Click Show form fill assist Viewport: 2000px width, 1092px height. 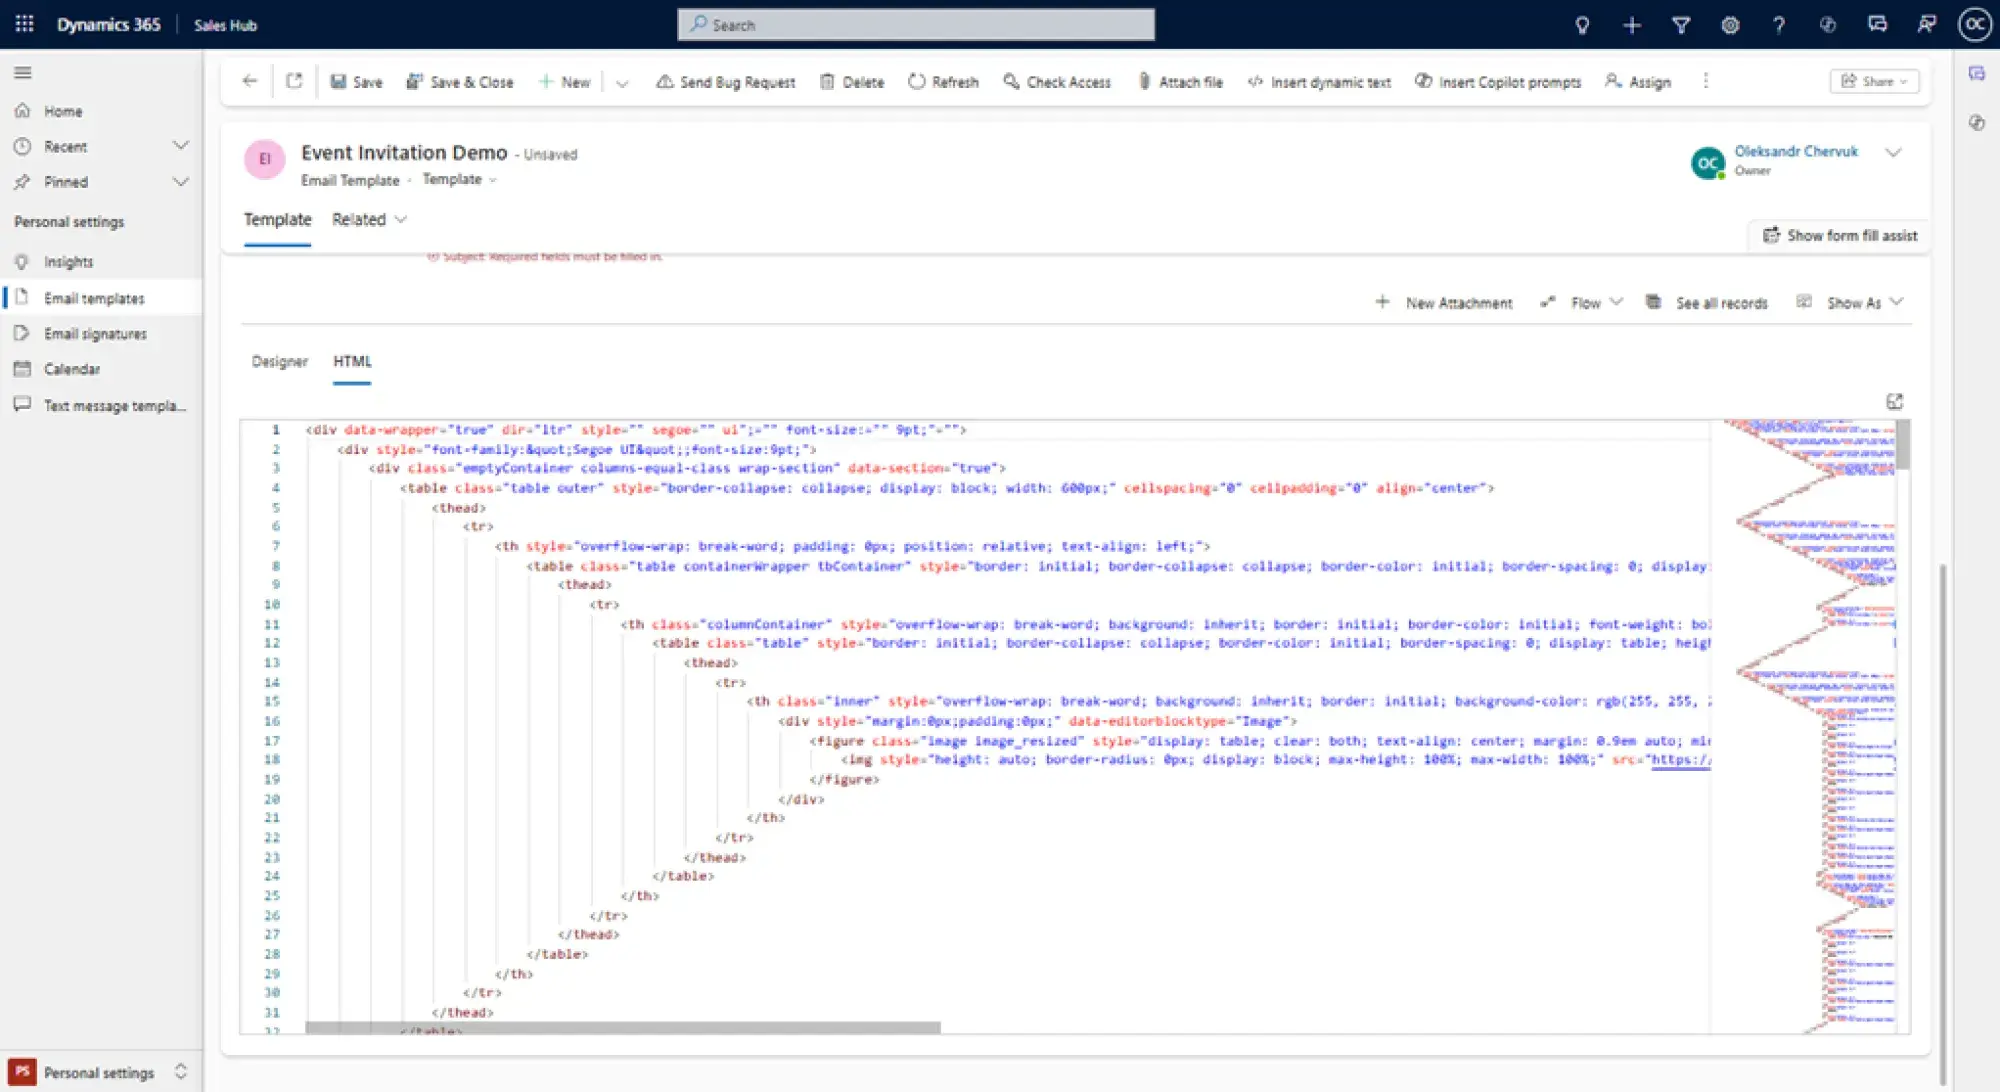pyautogui.click(x=1839, y=235)
